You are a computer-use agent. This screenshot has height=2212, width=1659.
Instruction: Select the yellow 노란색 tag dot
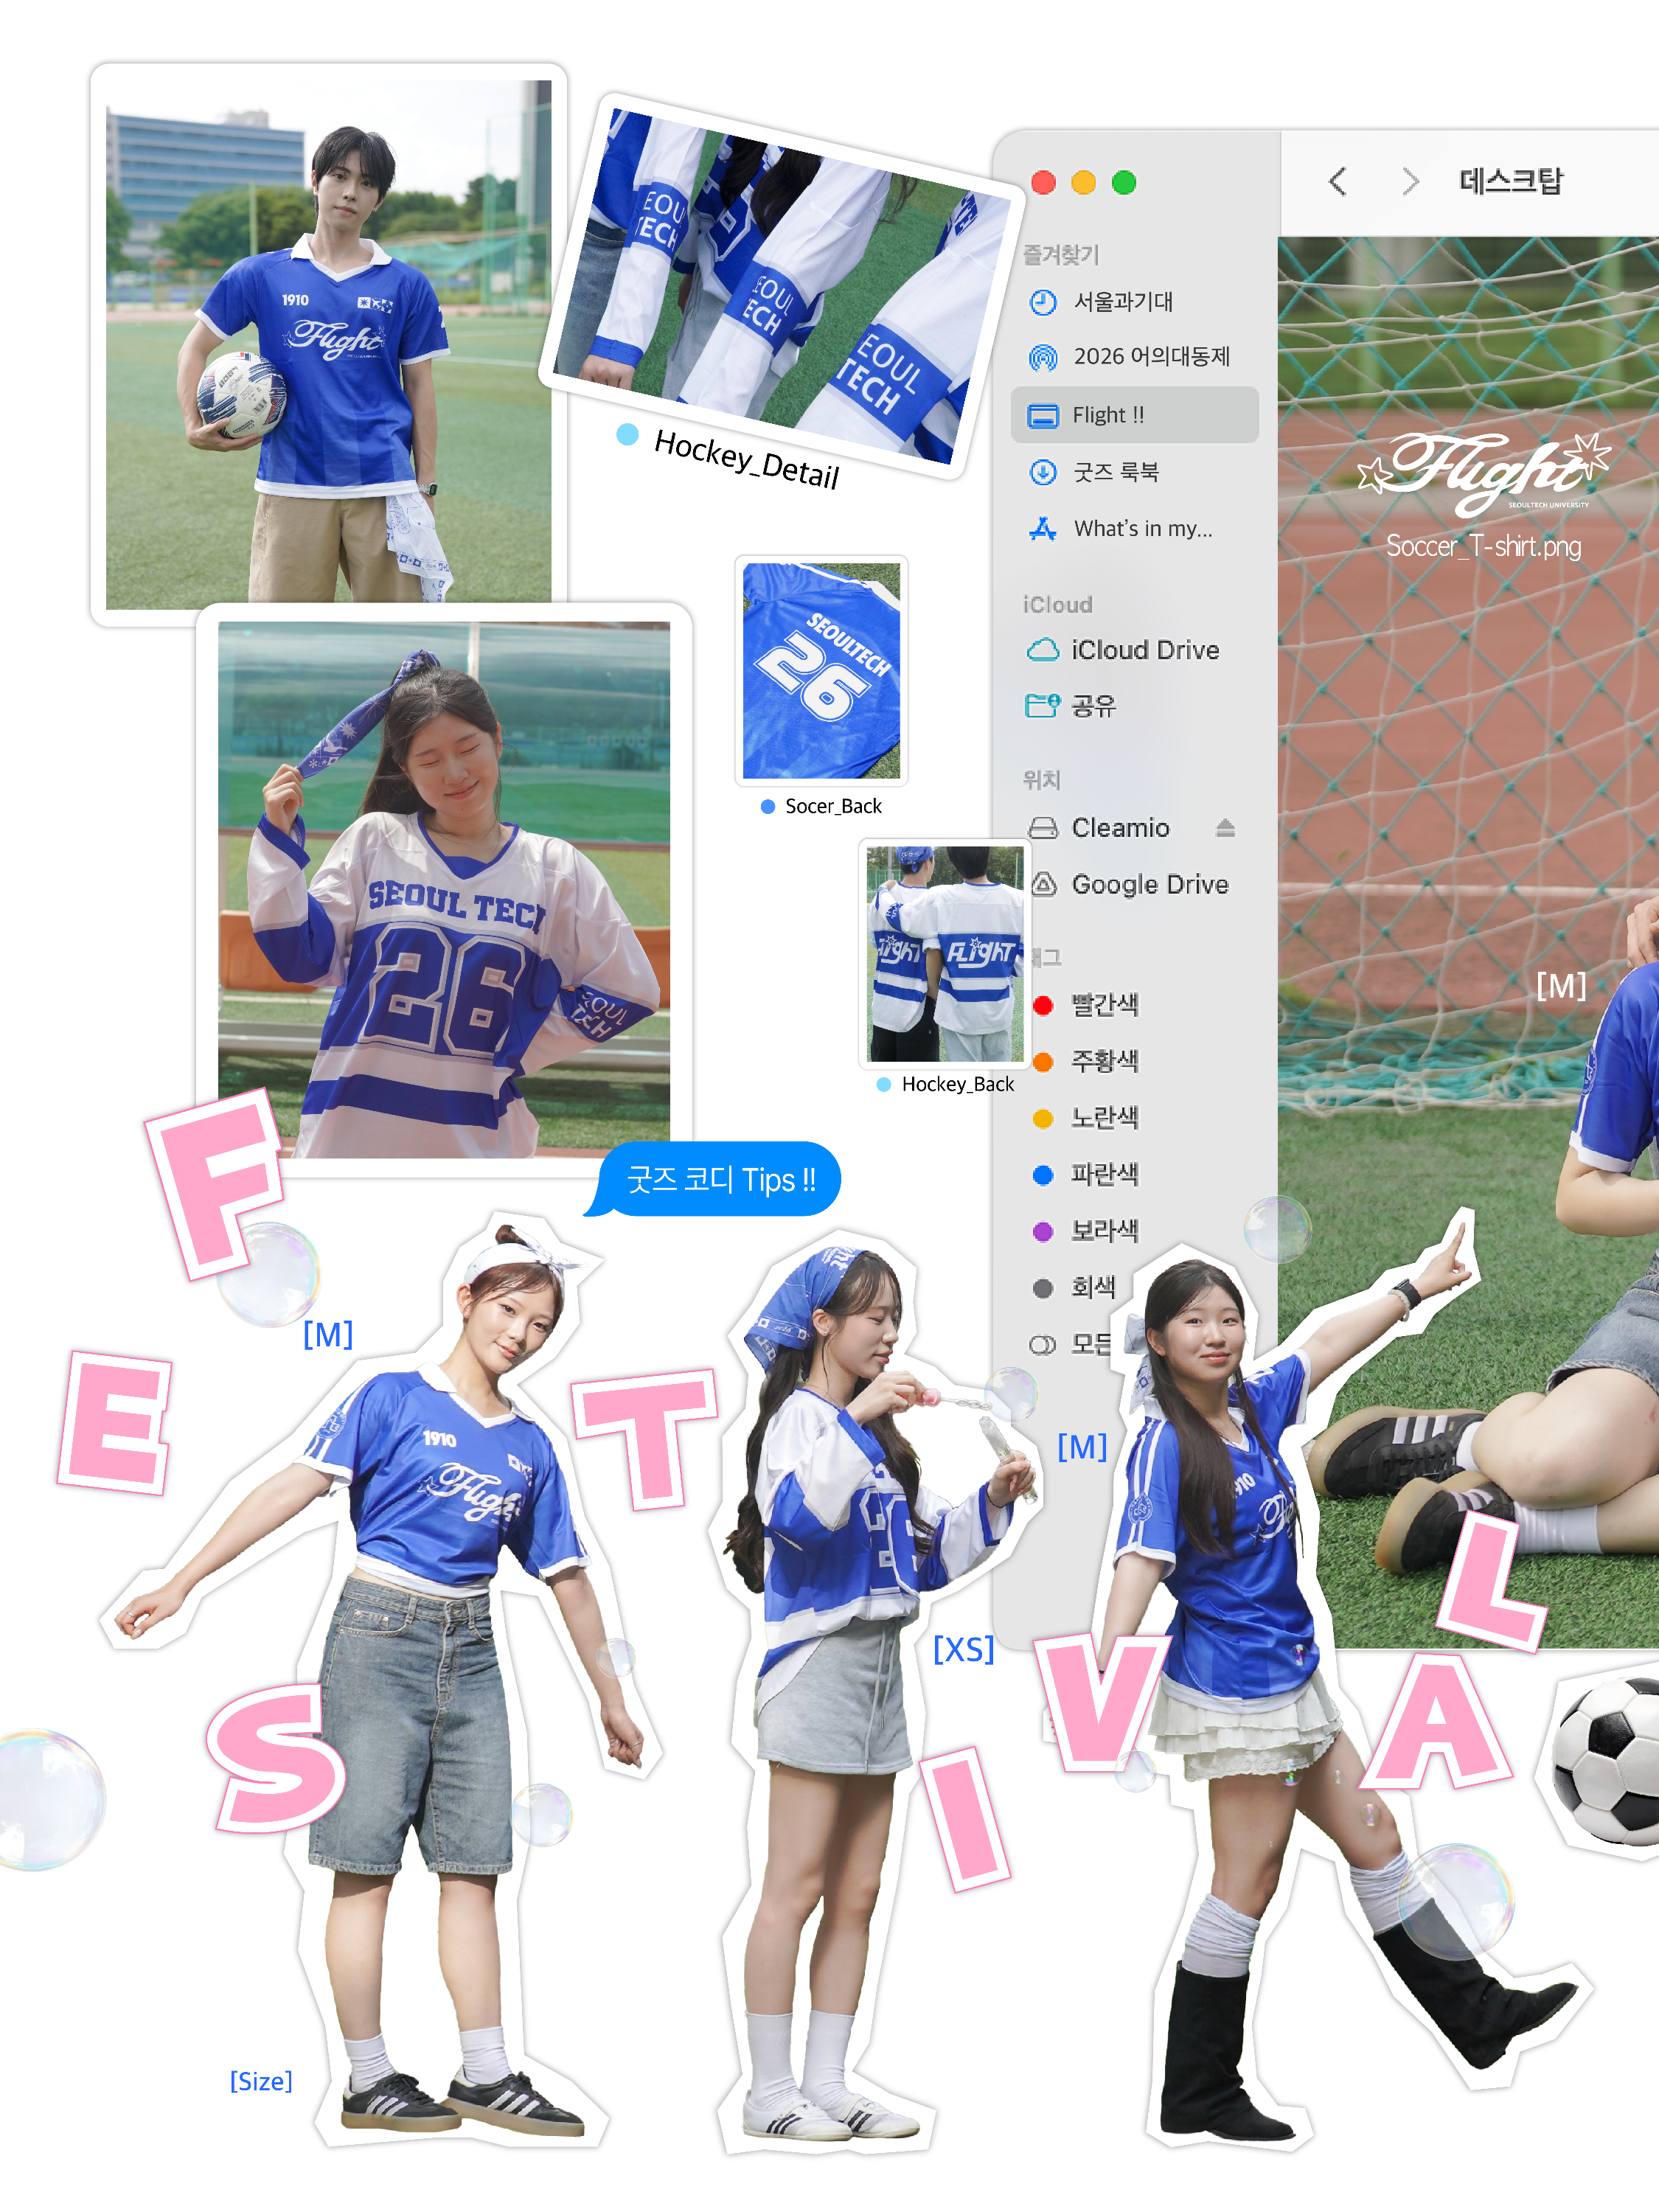1043,1118
